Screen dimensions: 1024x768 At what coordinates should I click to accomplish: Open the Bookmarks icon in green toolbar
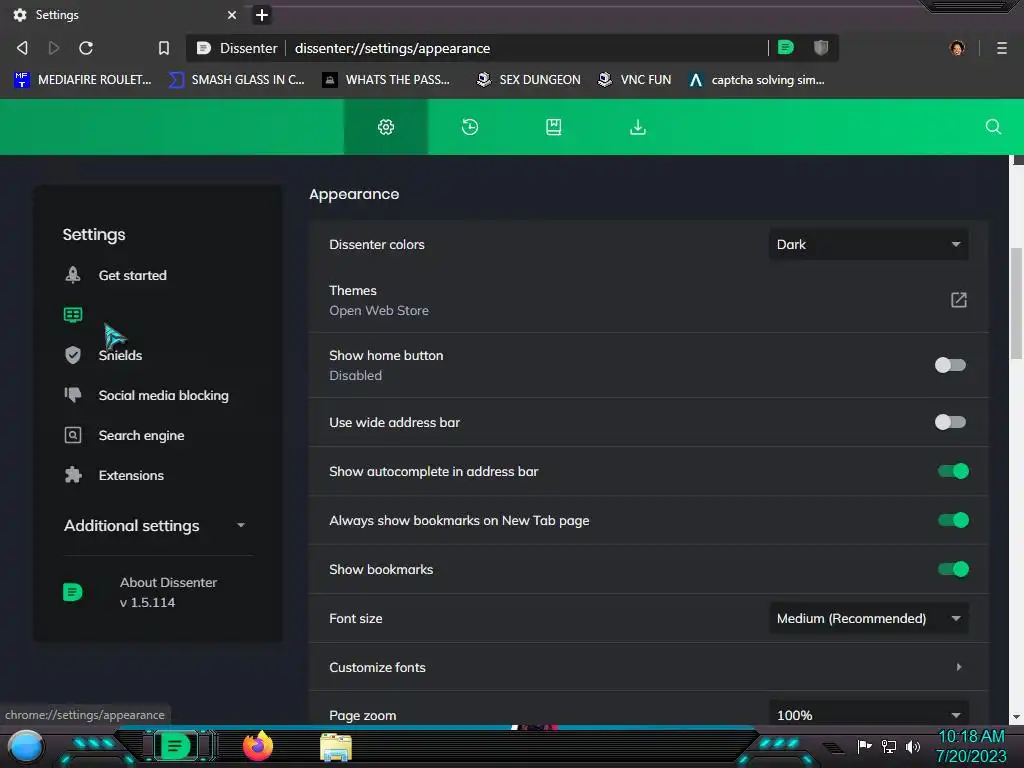click(554, 127)
